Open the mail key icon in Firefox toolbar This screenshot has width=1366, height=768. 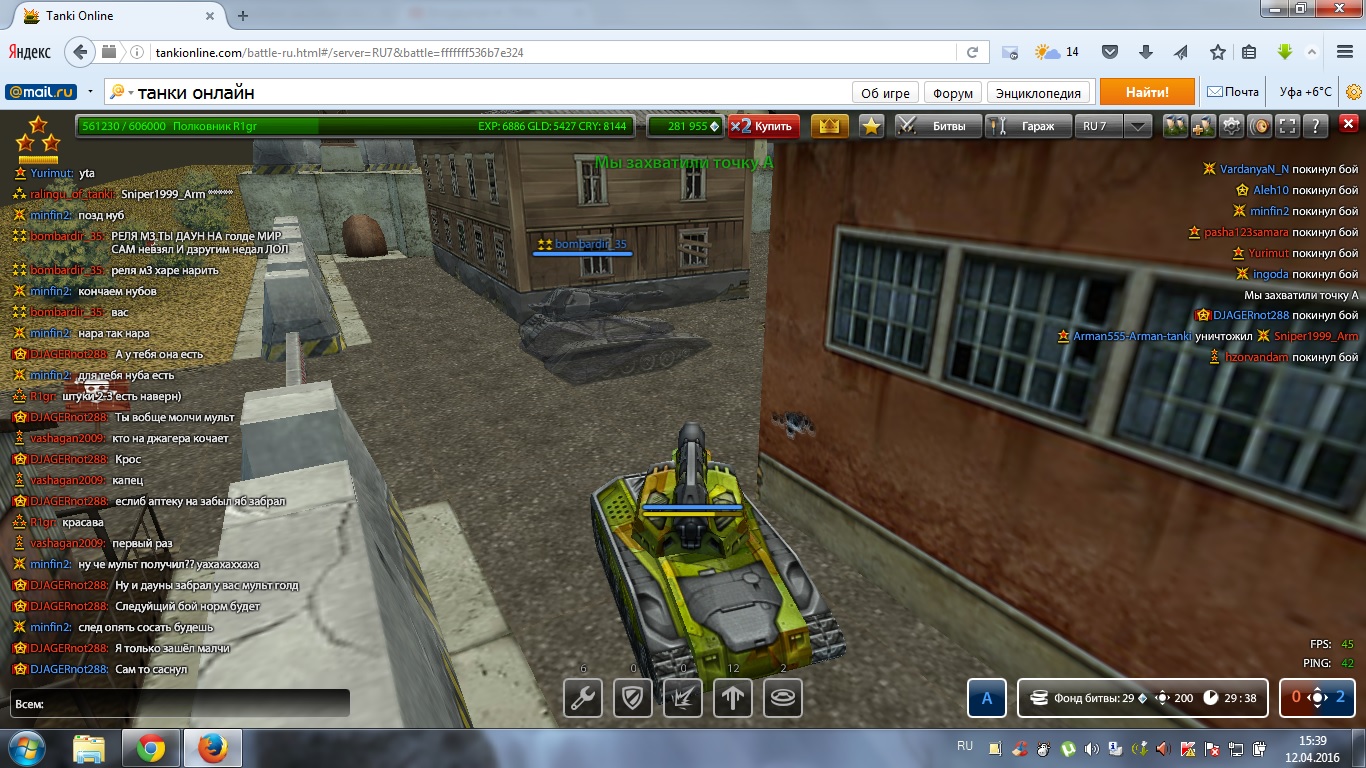pos(1010,52)
